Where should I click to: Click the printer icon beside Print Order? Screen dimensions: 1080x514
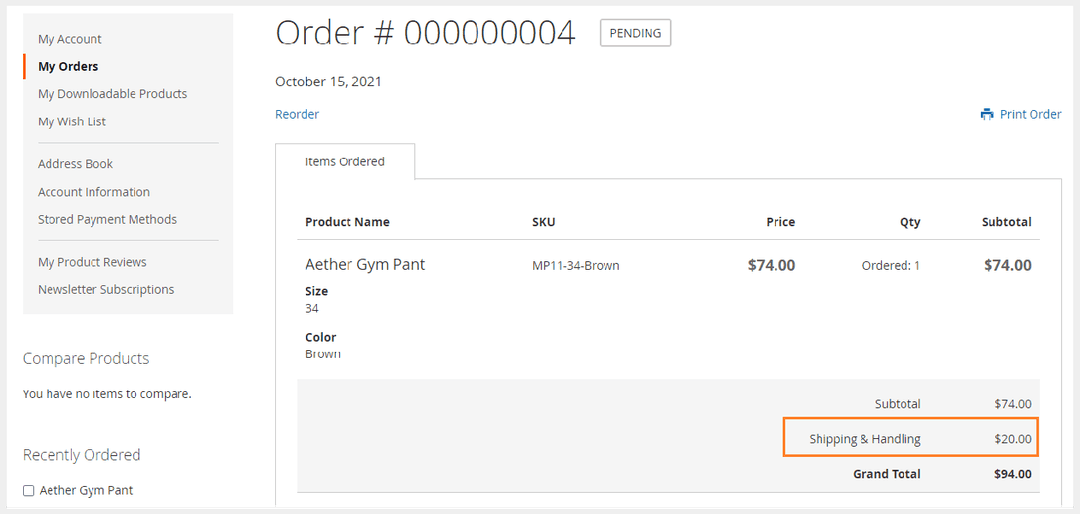click(x=987, y=114)
